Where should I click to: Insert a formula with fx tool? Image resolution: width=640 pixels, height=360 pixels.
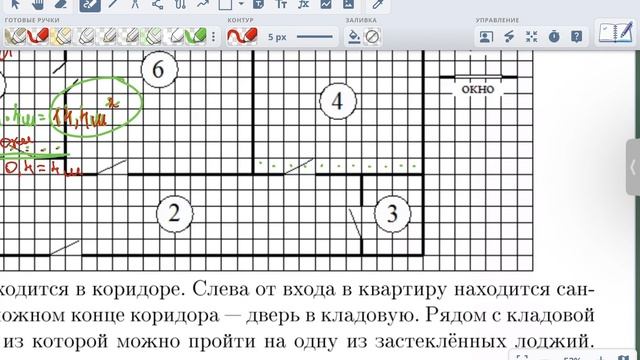coord(303,4)
